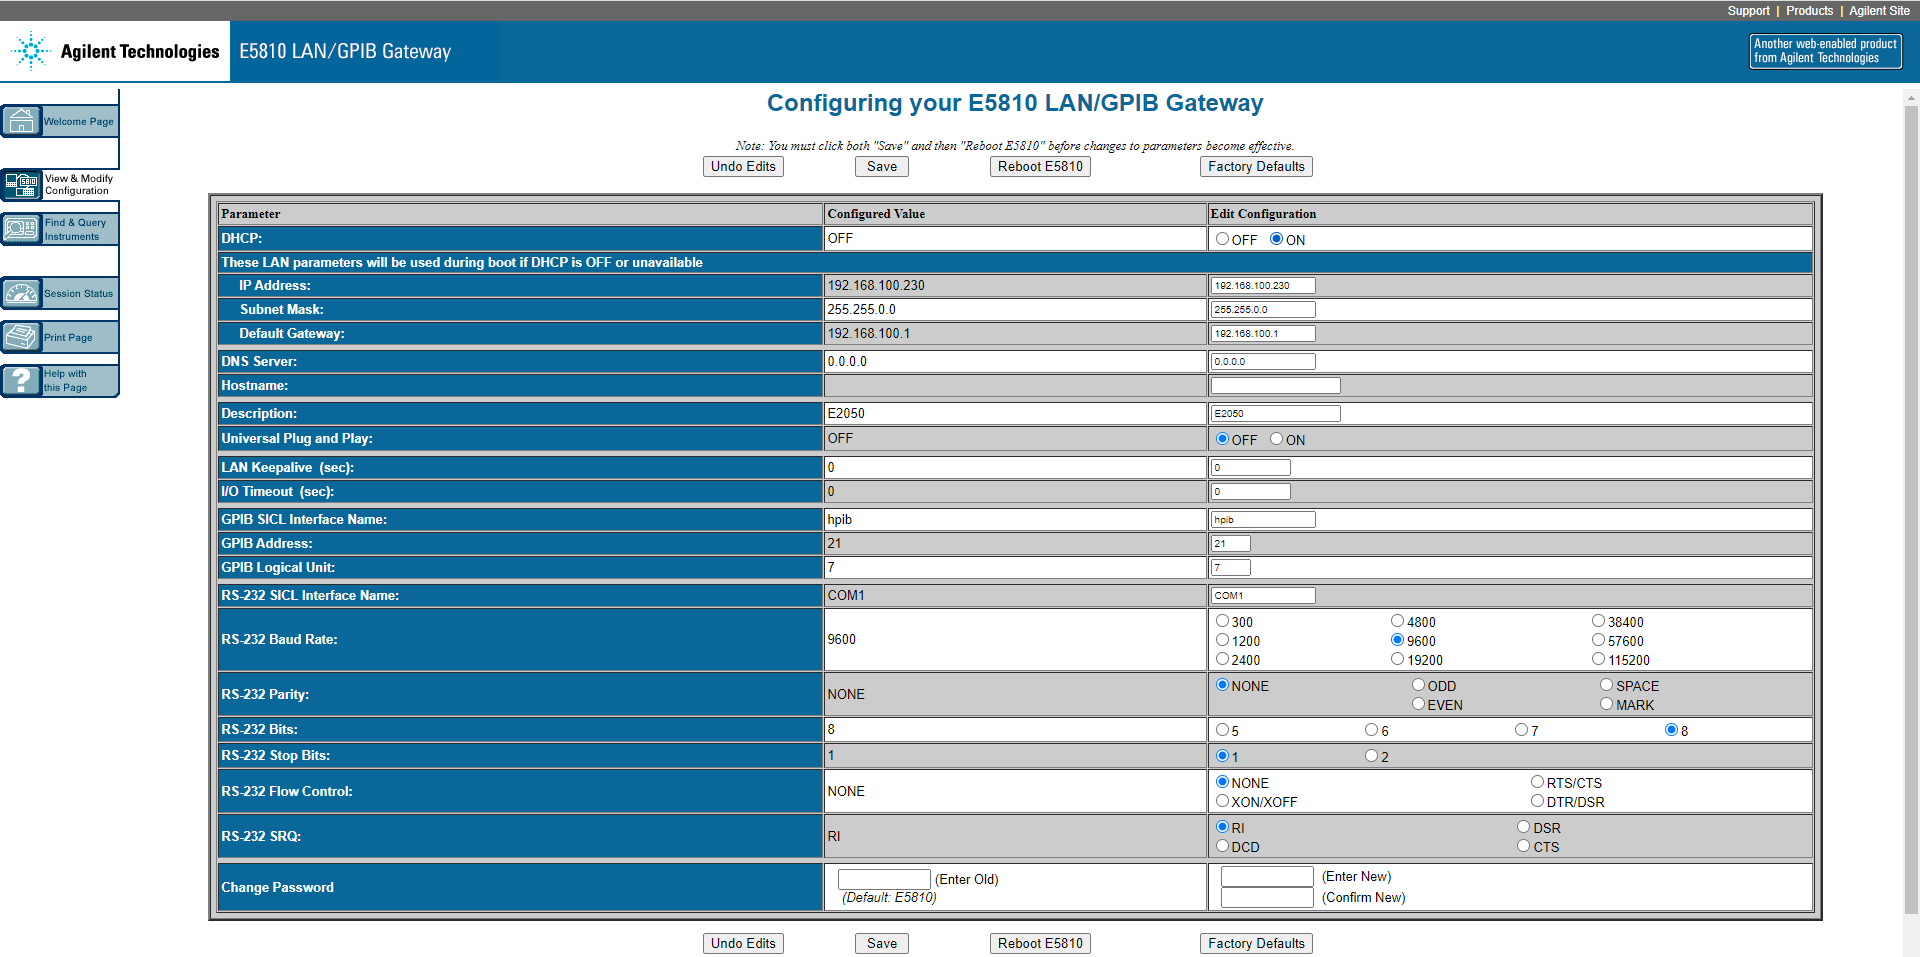Click Another web-enabled product banner
1920x957 pixels.
1825,51
